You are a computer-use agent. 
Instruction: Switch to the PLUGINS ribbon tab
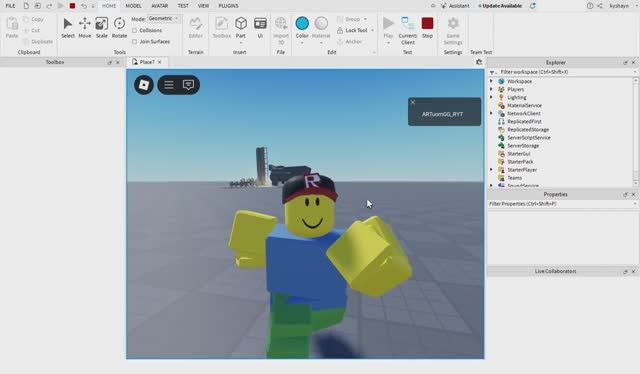tap(229, 6)
